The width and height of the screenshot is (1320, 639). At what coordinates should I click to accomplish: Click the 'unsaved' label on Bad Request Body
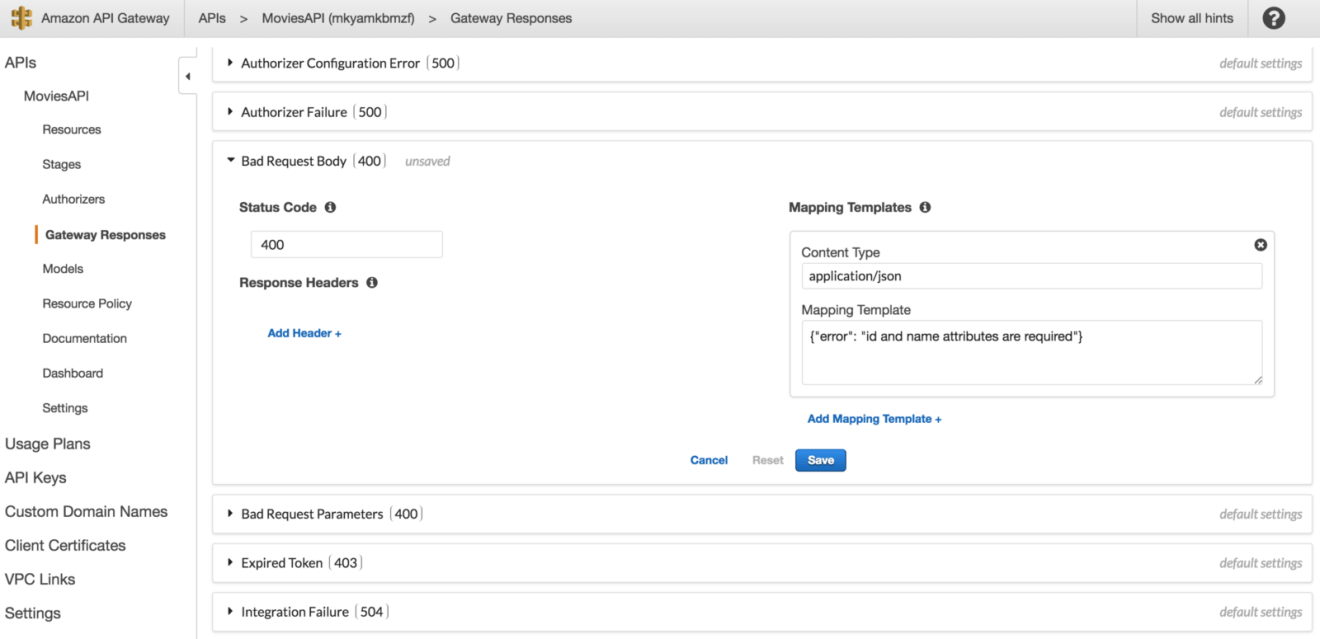pyautogui.click(x=428, y=161)
